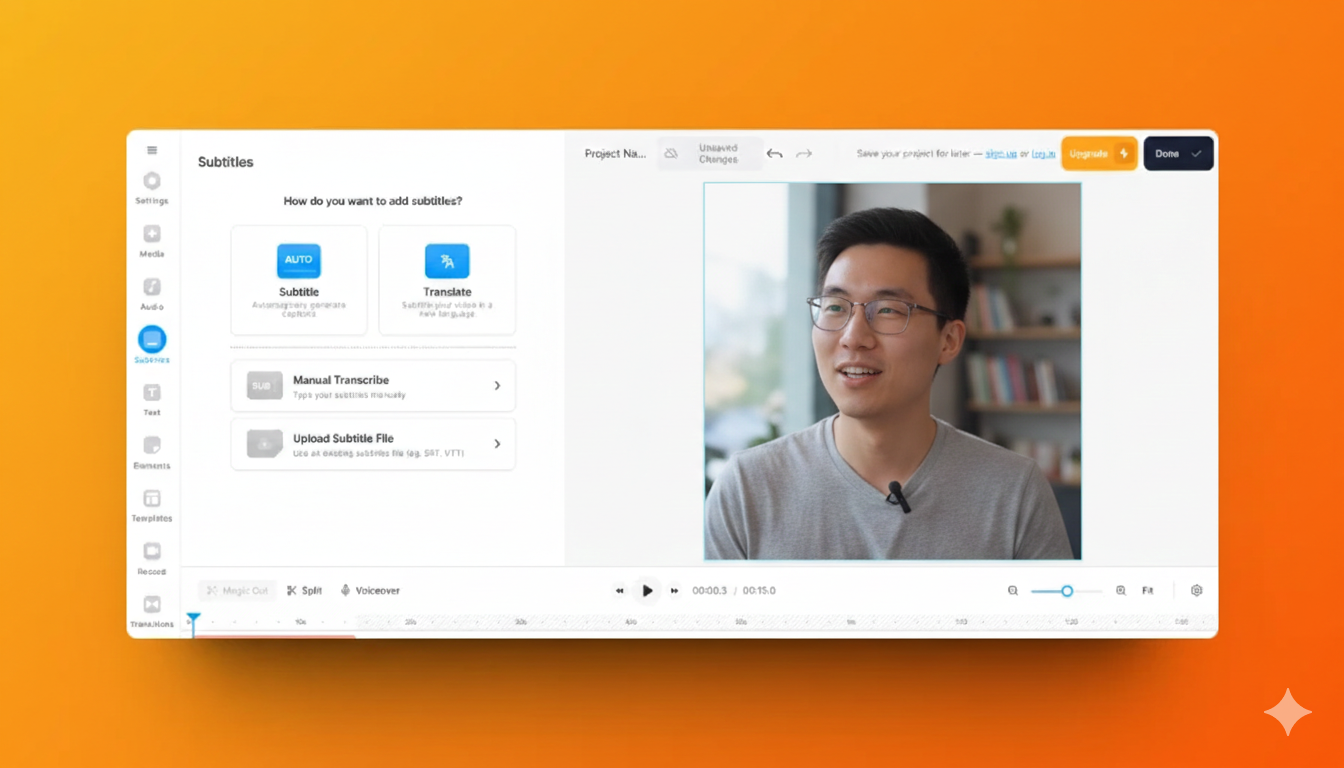Screen dimensions: 1344x768
Task: Choose the Auto Subtitle option card
Action: pyautogui.click(x=299, y=280)
